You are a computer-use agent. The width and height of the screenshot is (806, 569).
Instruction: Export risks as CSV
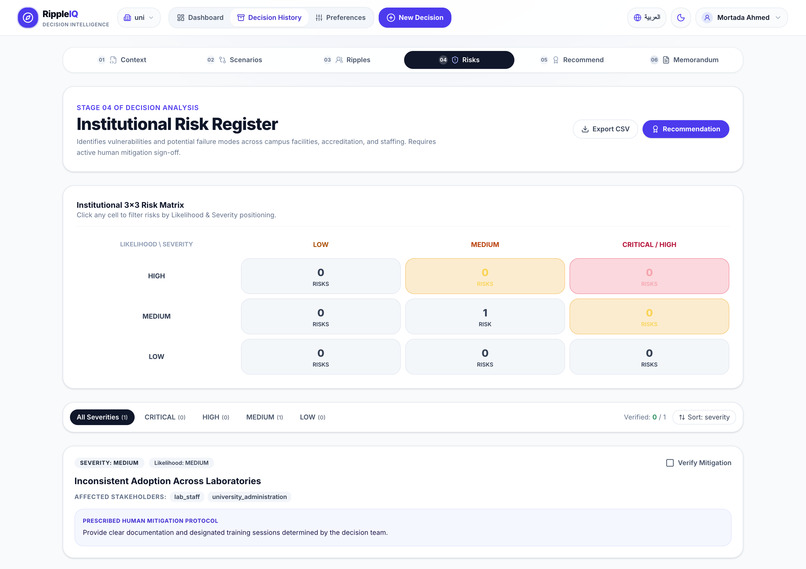[606, 129]
